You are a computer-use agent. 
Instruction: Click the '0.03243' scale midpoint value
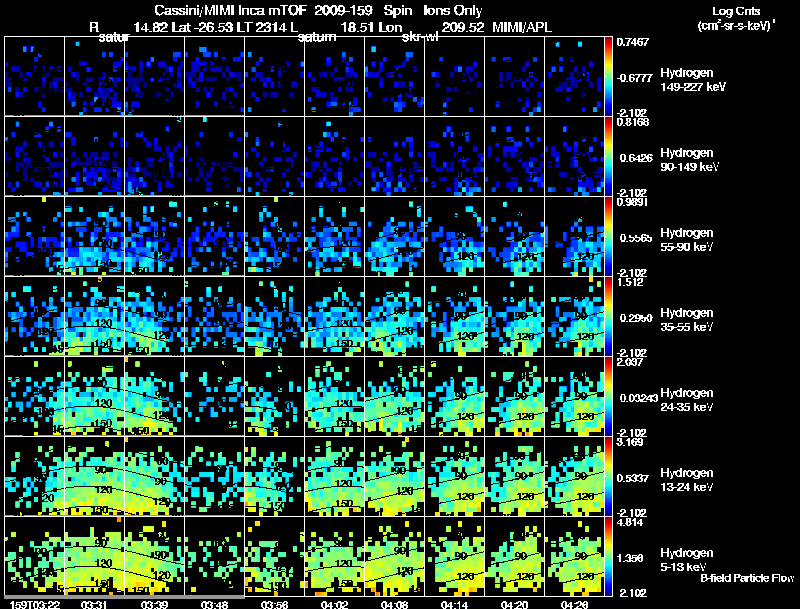(x=639, y=398)
